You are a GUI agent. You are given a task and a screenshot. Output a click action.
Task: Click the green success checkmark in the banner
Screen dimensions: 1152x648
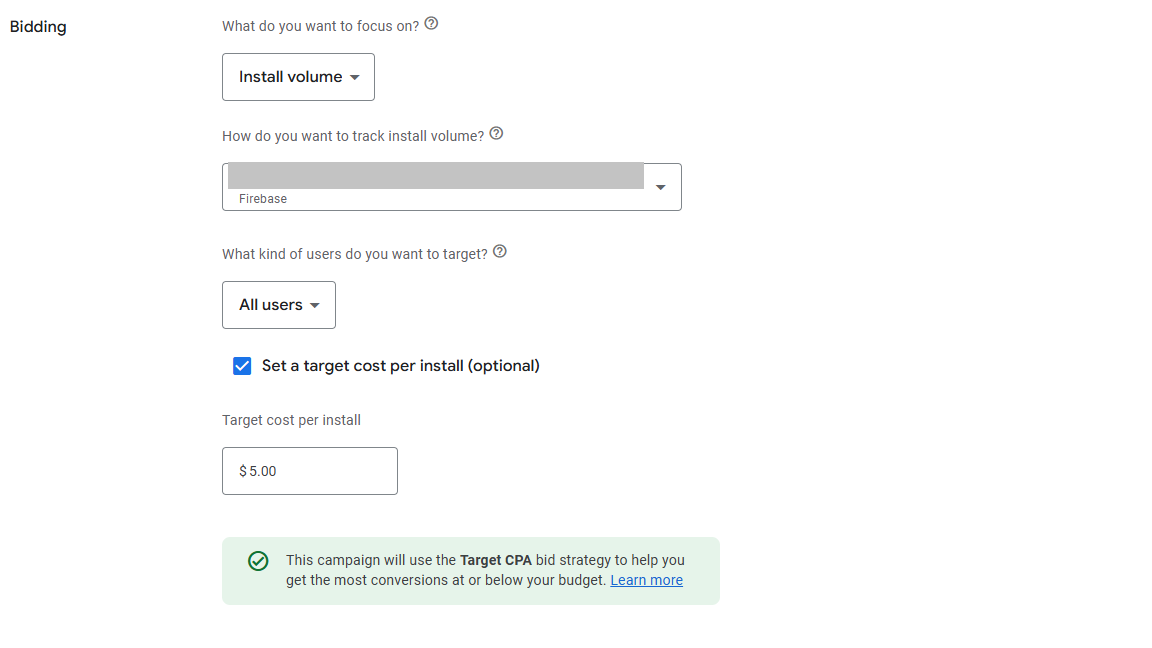258,561
